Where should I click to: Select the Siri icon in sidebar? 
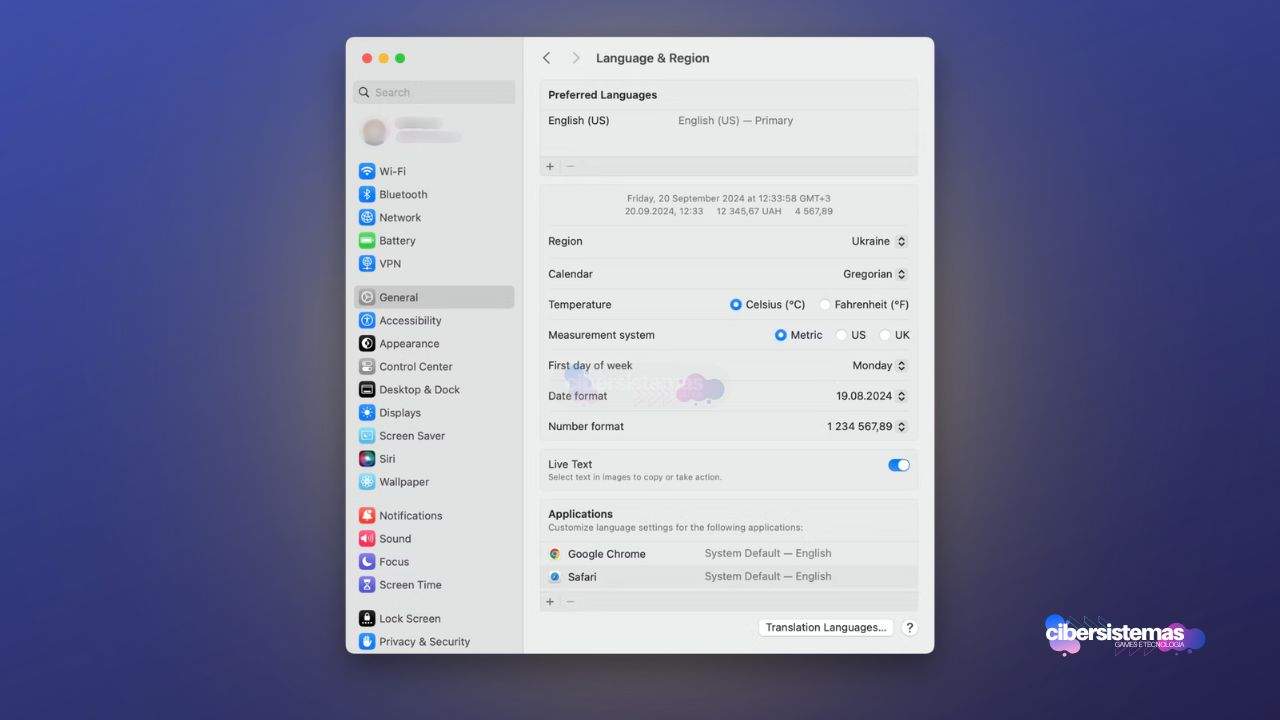(x=367, y=459)
